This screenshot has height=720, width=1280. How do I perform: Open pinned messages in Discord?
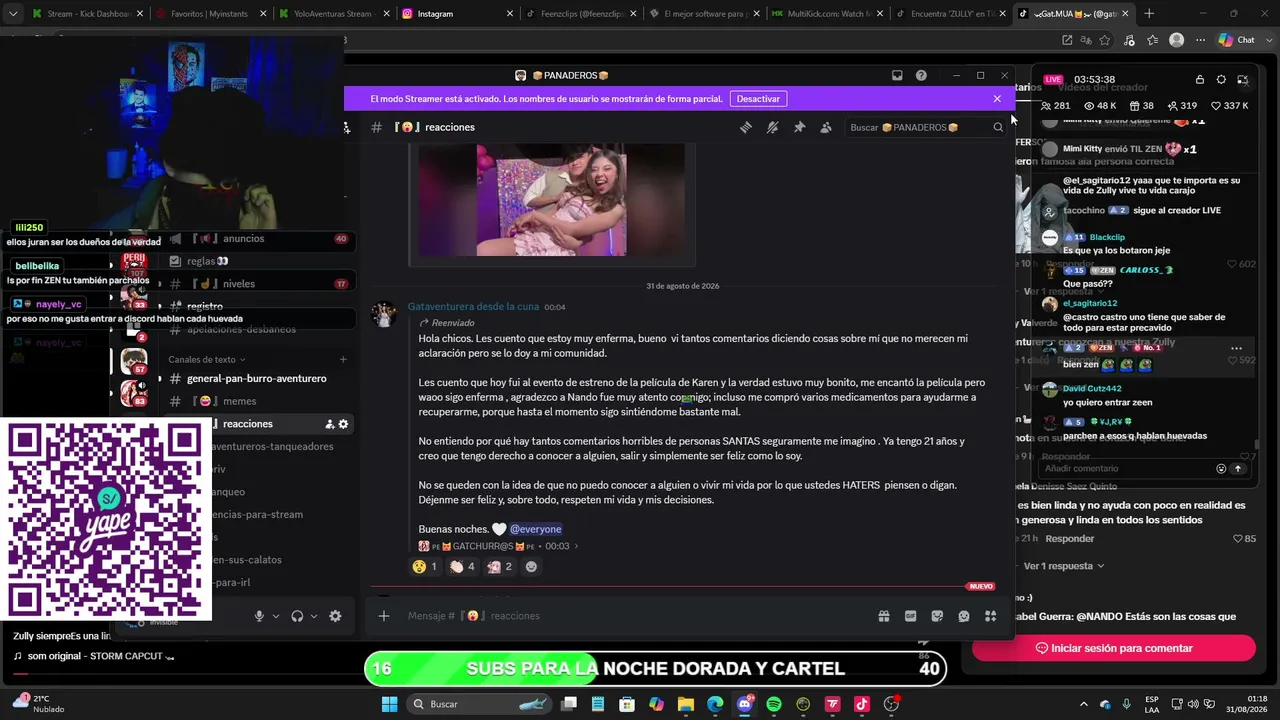[x=799, y=127]
